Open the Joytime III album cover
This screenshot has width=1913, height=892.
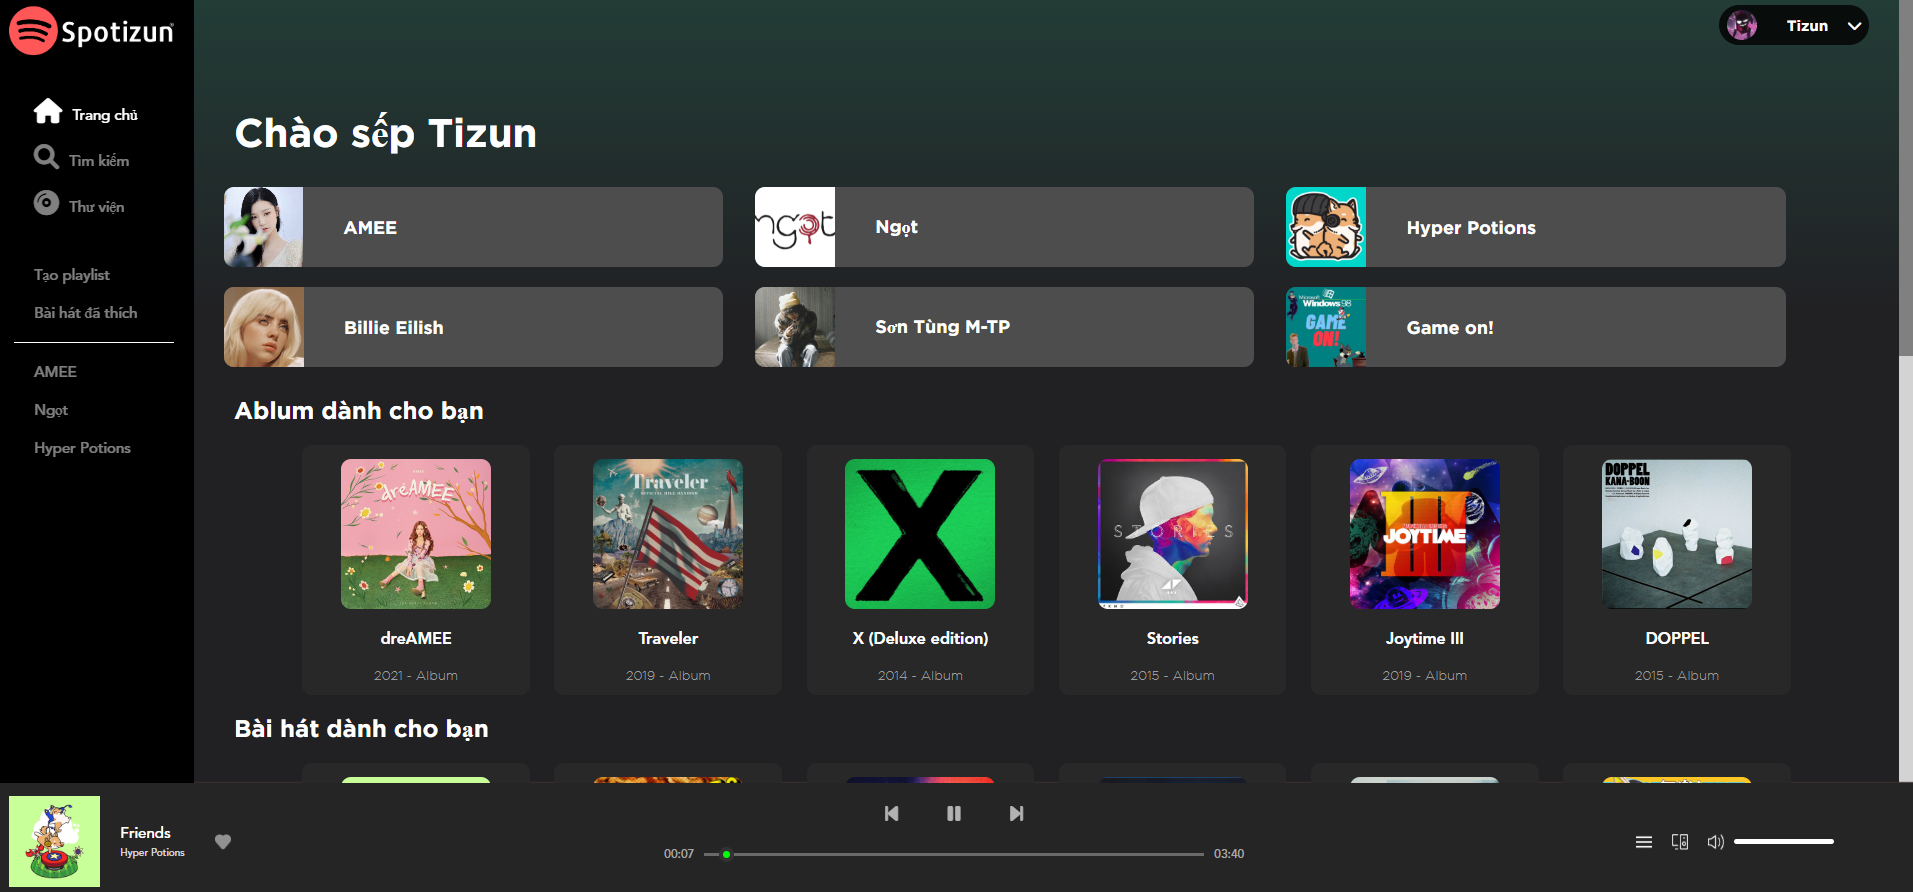pos(1425,534)
